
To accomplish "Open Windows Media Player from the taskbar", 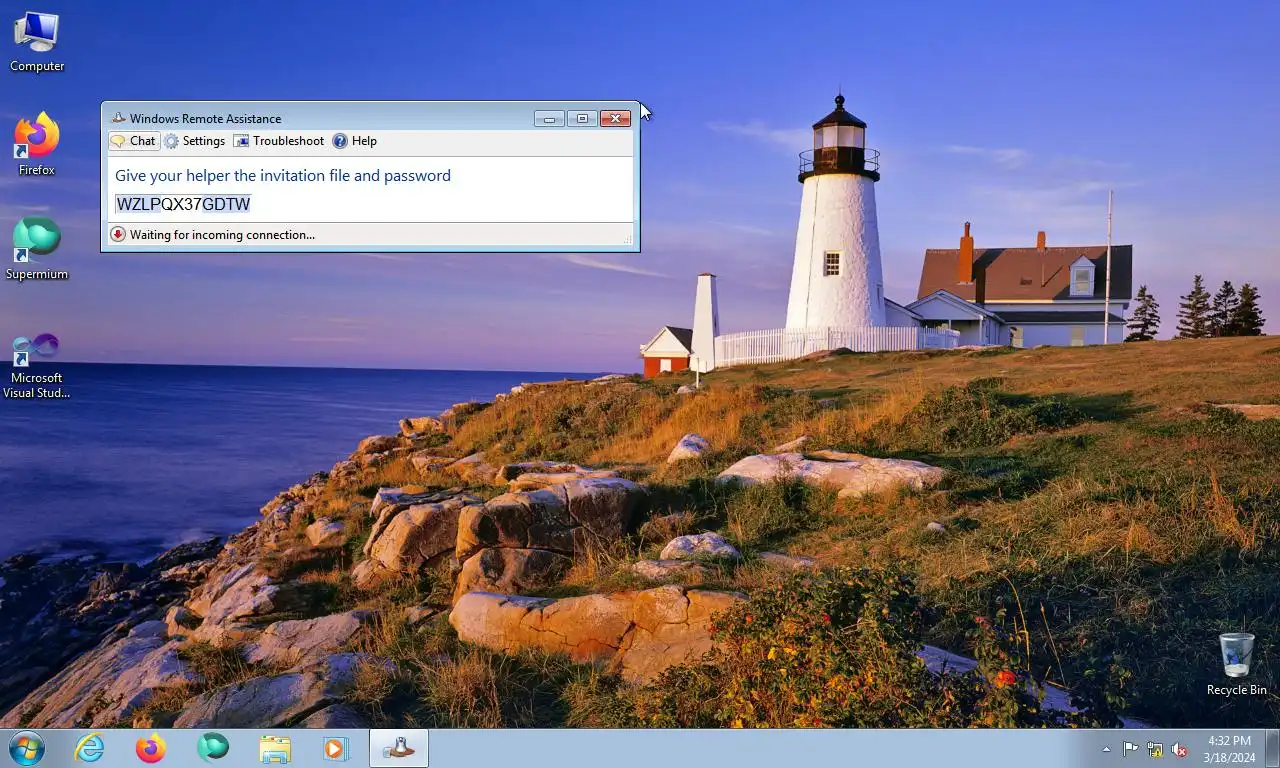I will (x=335, y=748).
